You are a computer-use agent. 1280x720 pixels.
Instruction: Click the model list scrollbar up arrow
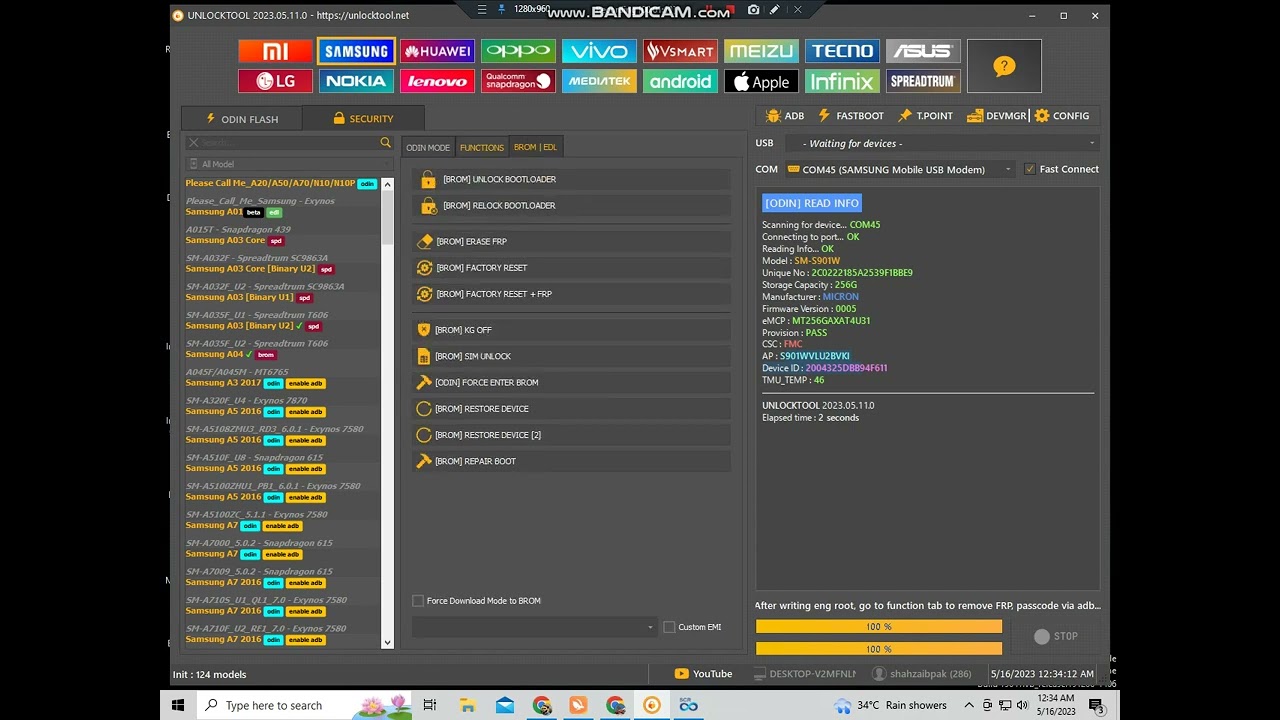click(x=388, y=184)
